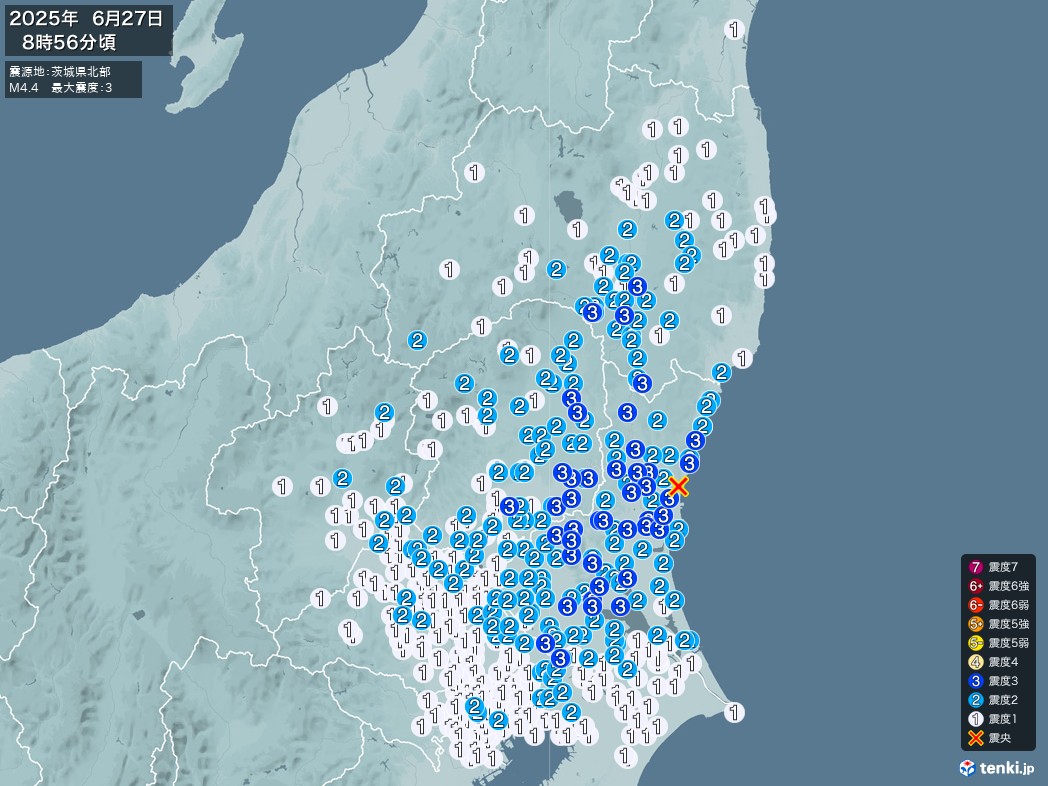Click the 震度7 purple legend icon
The image size is (1048, 786).
click(975, 568)
